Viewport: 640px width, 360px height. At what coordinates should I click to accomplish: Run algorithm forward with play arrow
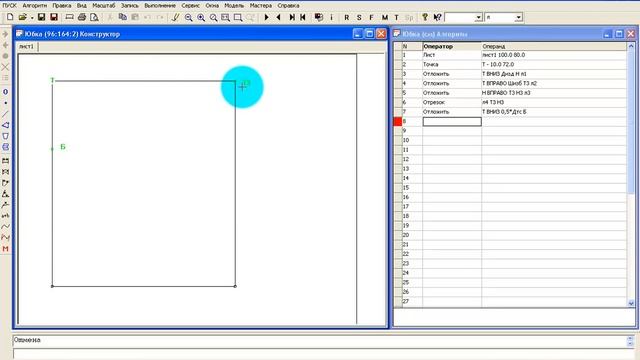(x=267, y=17)
